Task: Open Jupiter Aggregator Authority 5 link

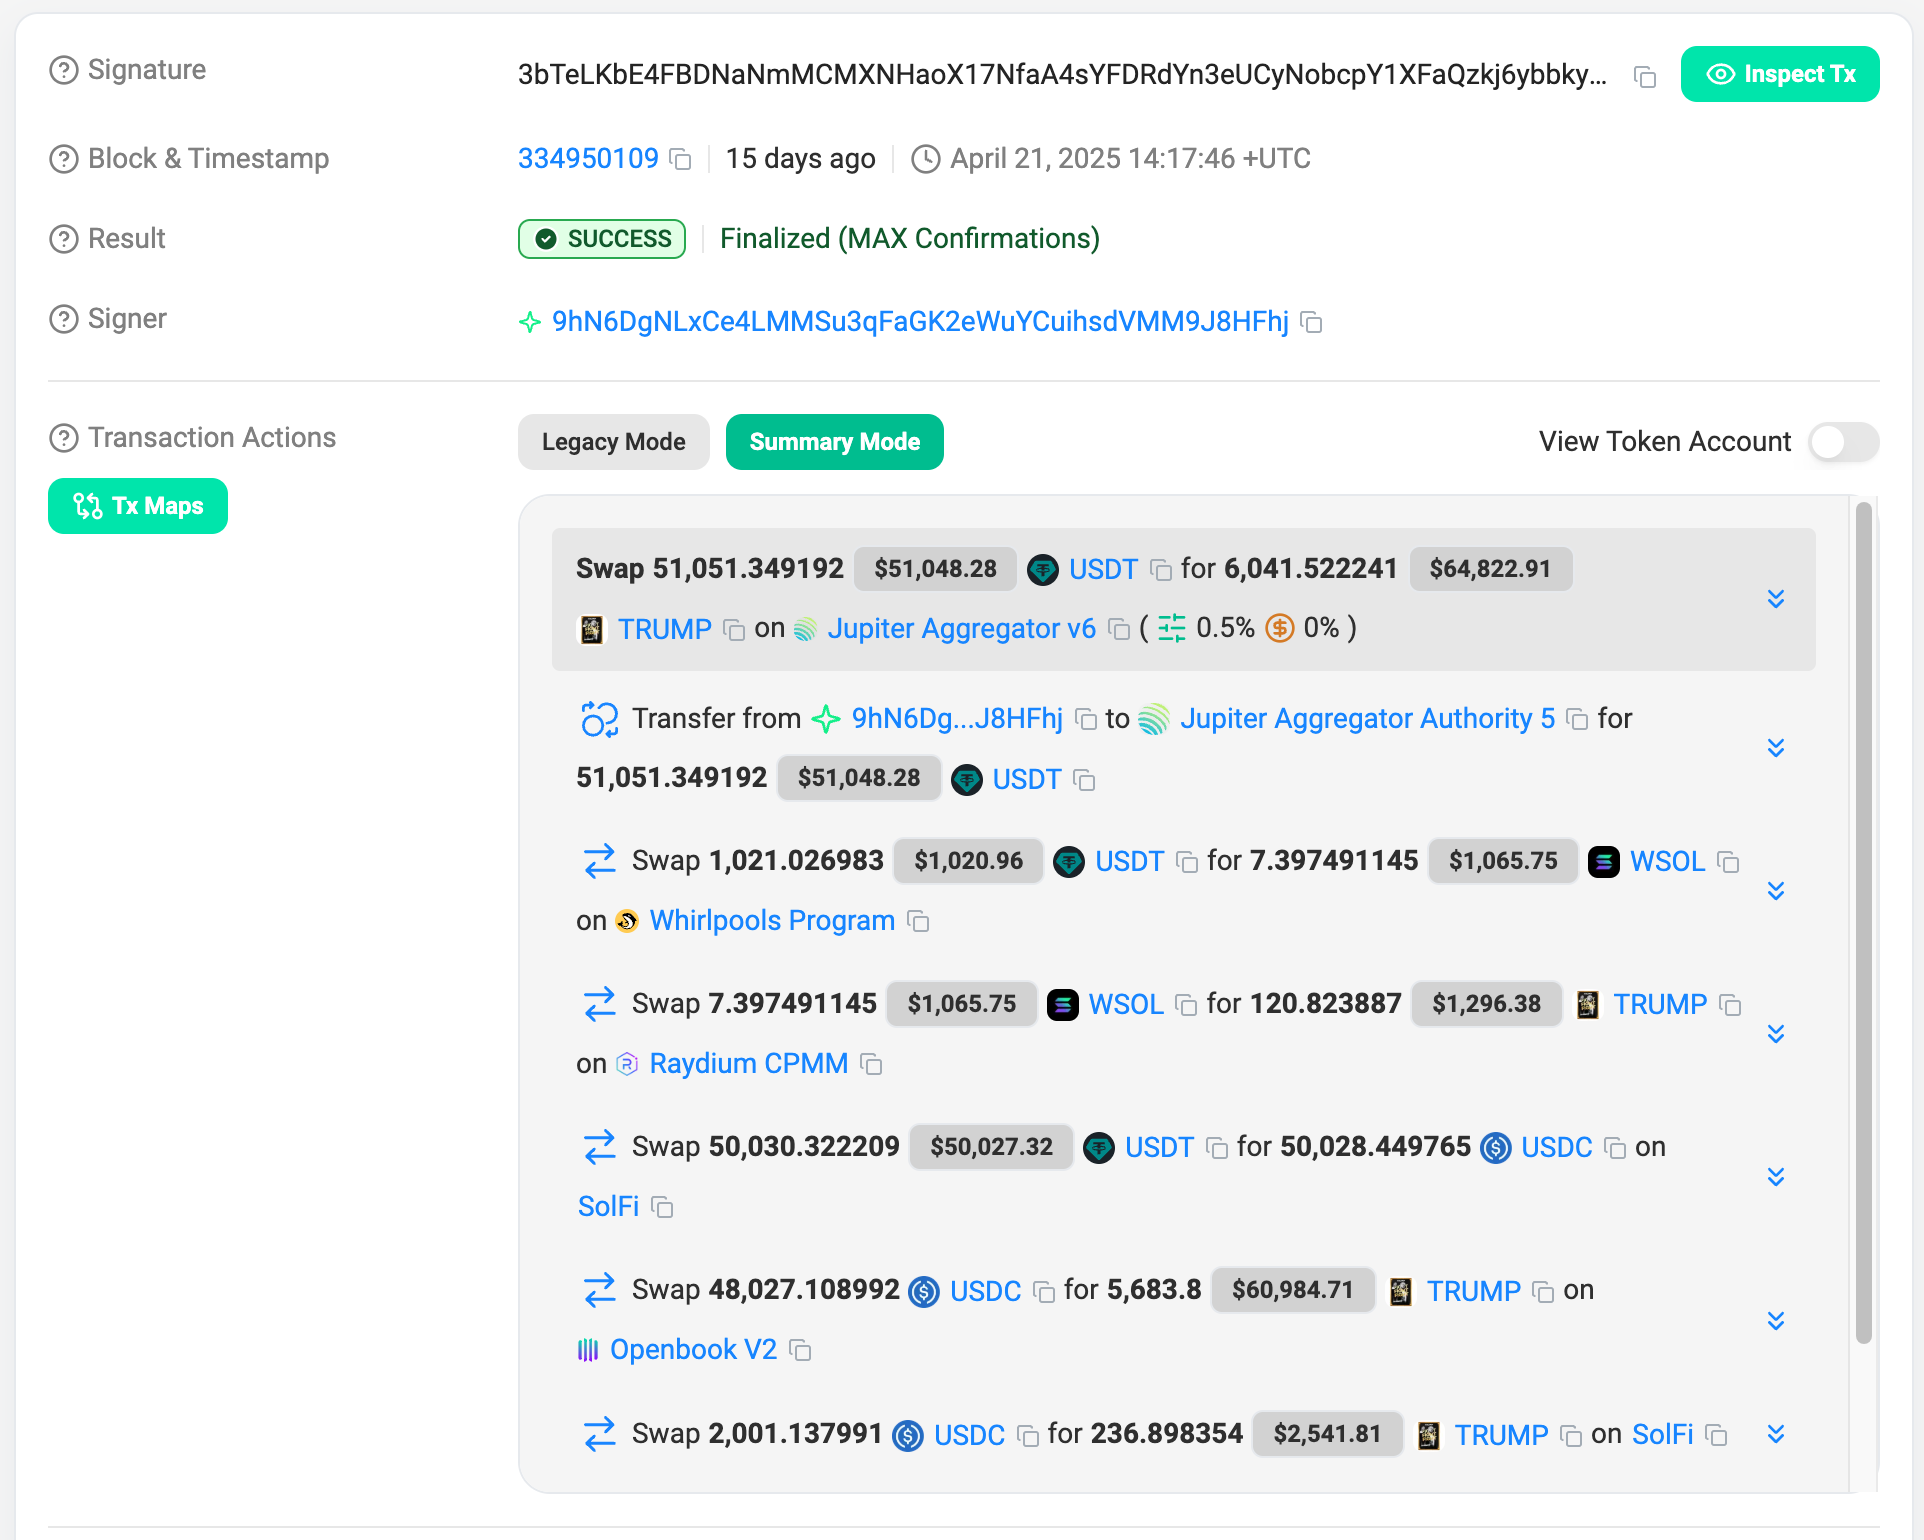Action: (x=1367, y=719)
